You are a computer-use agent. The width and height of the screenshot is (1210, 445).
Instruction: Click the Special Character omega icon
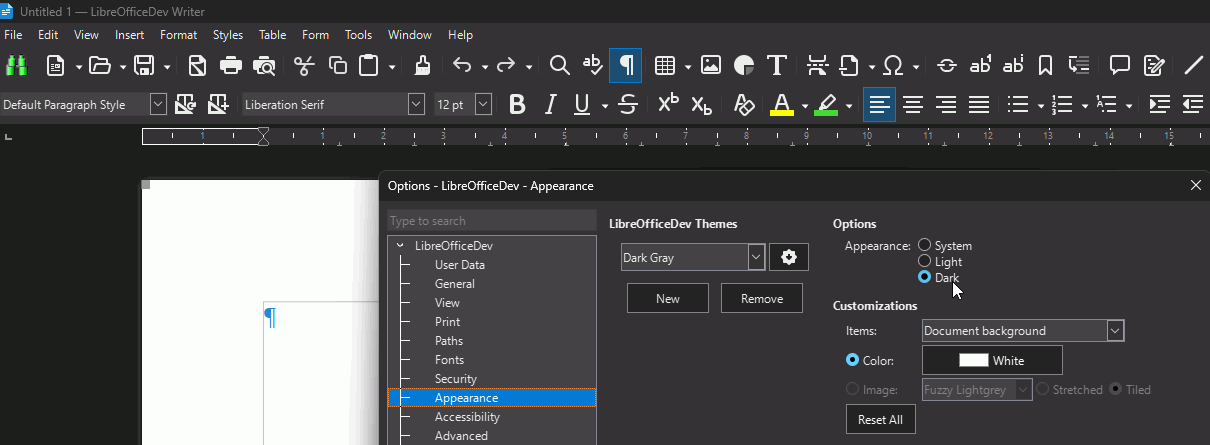click(x=895, y=66)
